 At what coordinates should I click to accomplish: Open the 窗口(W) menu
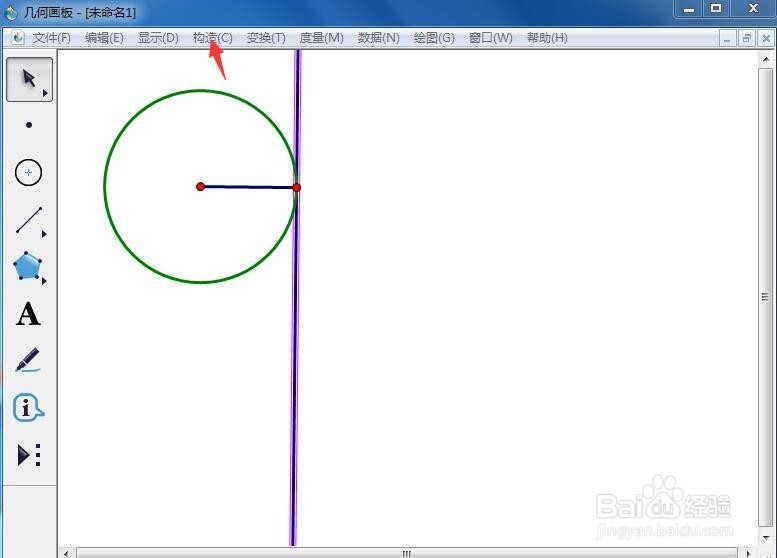click(x=491, y=38)
